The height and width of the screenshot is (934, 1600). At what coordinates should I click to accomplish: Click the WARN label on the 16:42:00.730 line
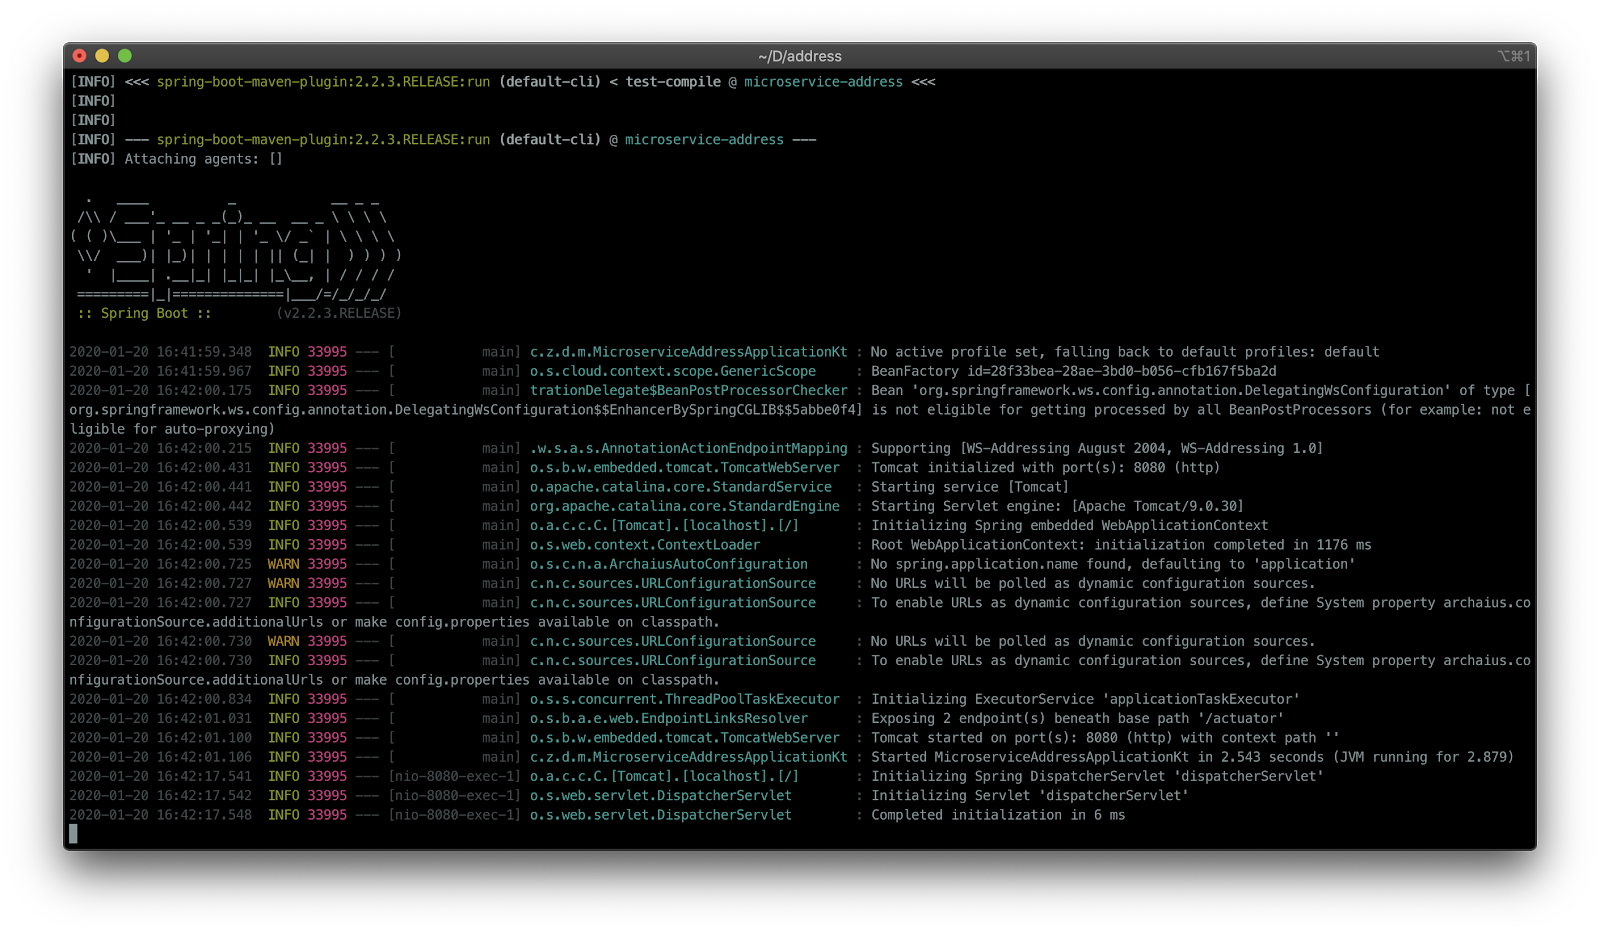(283, 641)
